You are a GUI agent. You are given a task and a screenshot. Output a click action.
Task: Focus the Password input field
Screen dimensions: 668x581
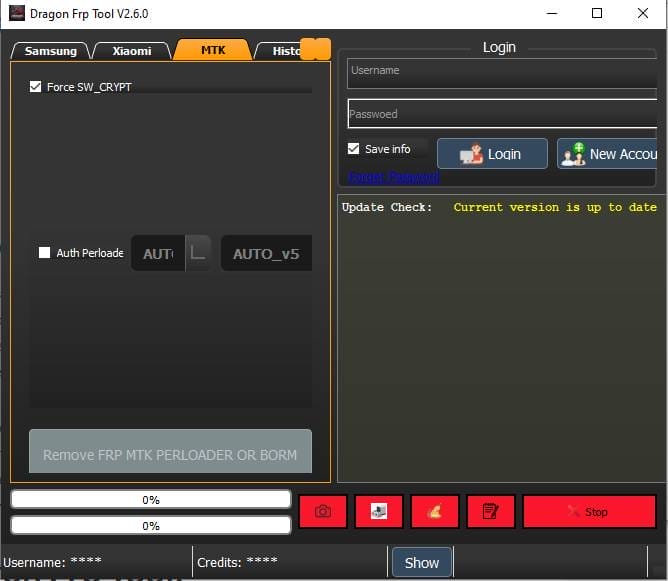tap(502, 114)
